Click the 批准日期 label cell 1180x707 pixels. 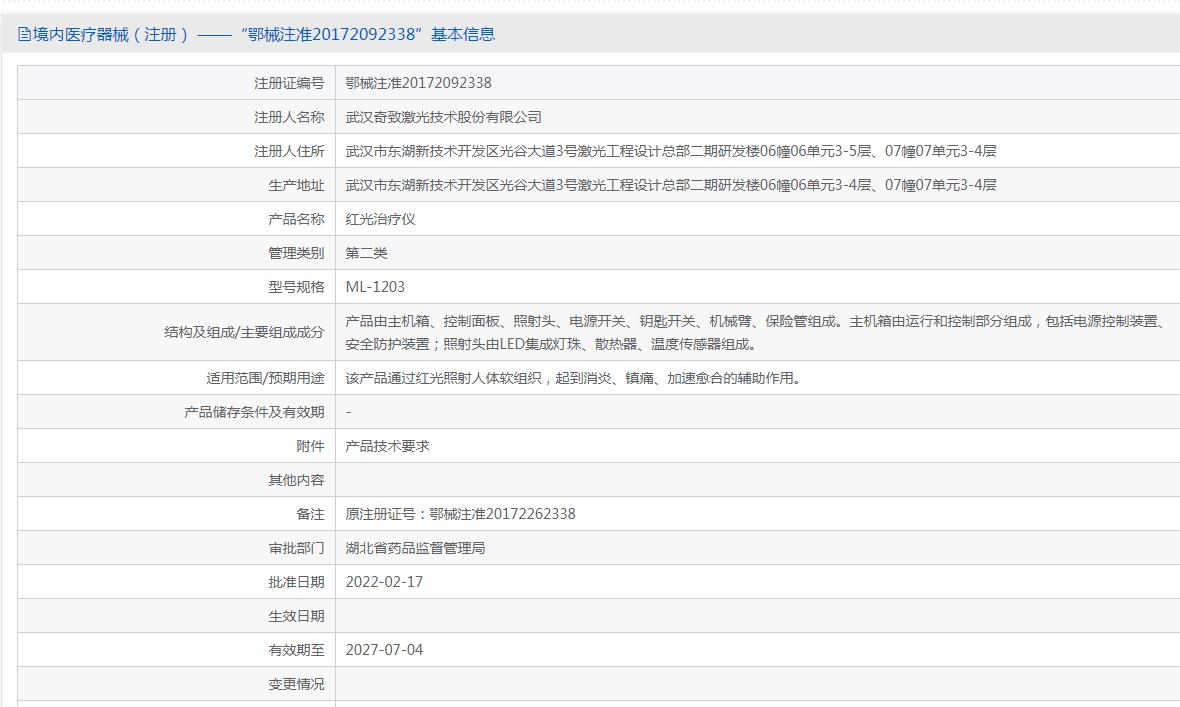(176, 582)
